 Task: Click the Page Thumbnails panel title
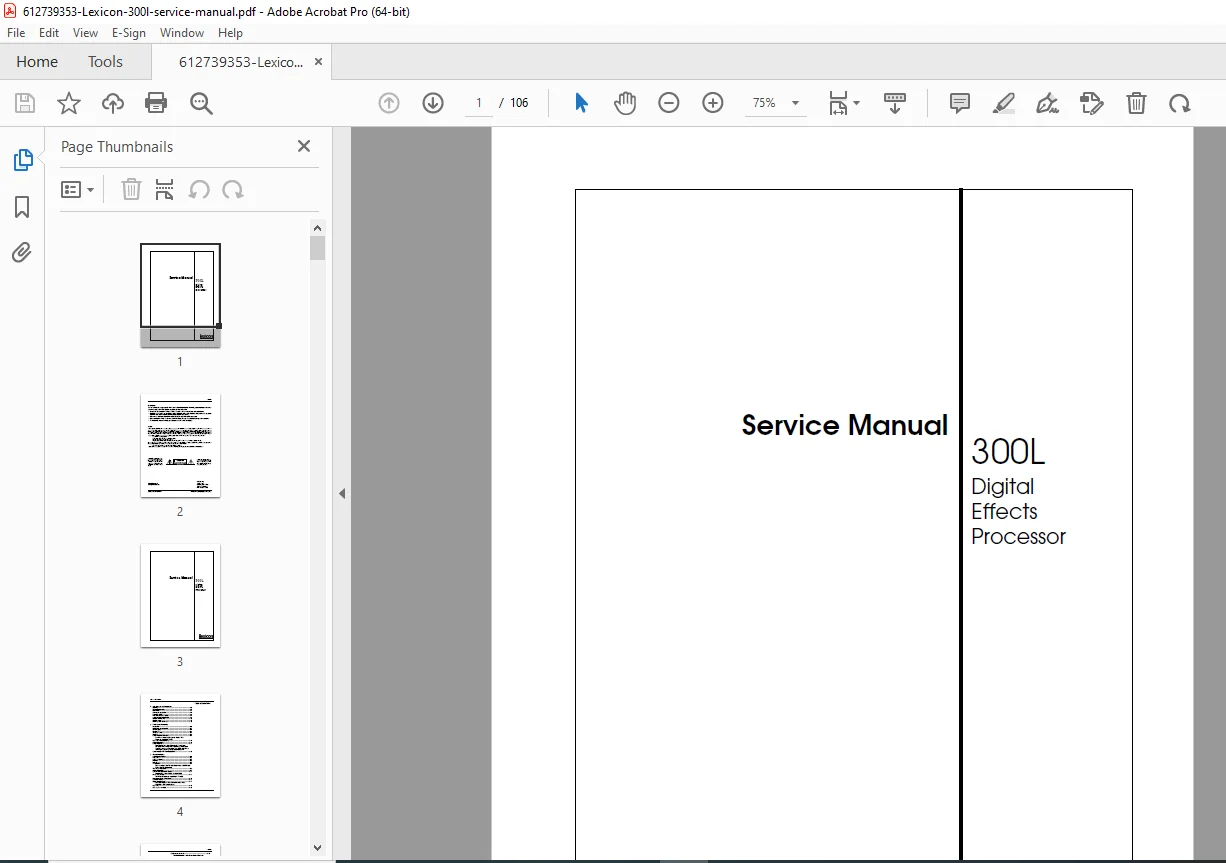coord(117,147)
